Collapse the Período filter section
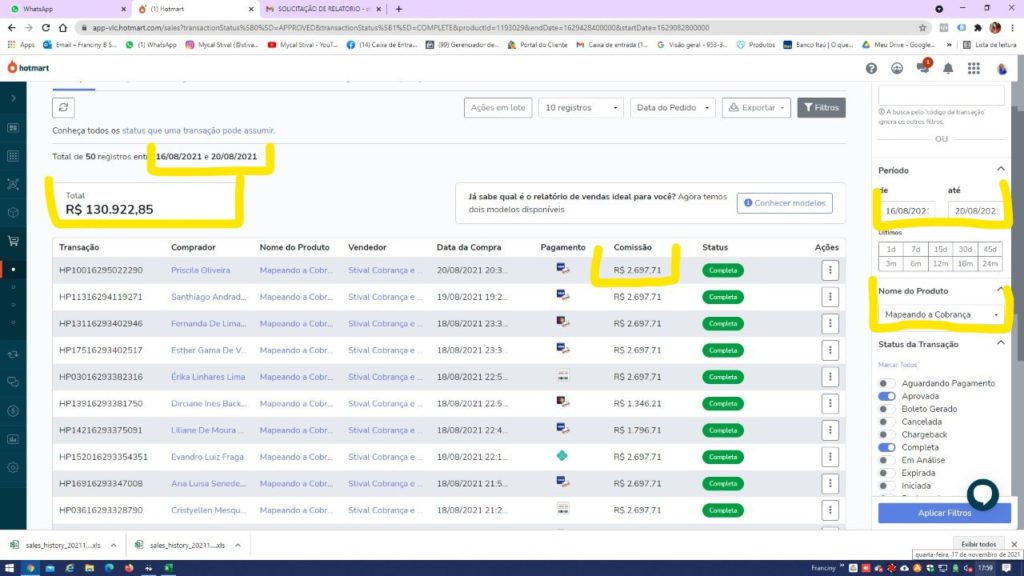This screenshot has width=1024, height=576. [1000, 169]
